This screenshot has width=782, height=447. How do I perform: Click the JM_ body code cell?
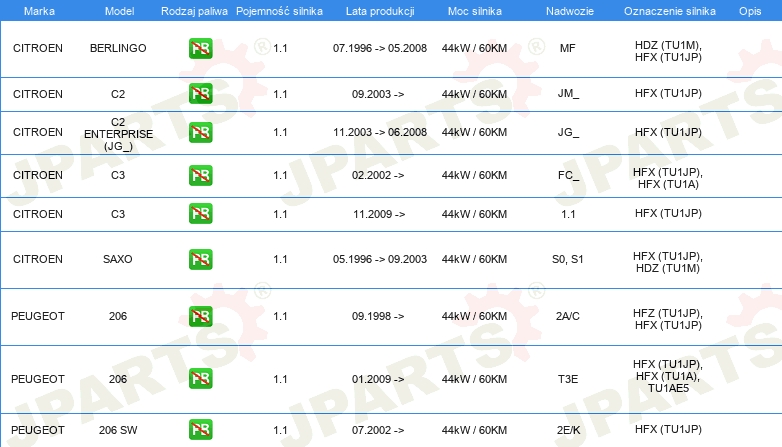[x=568, y=94]
